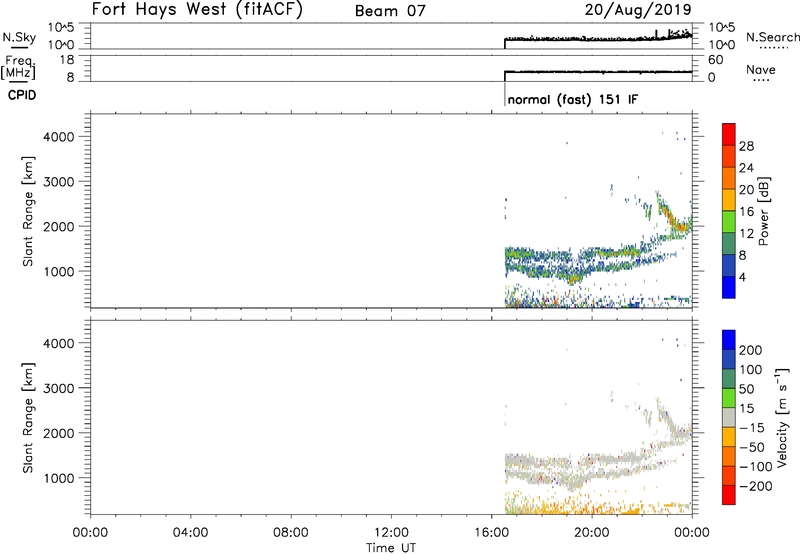The height and width of the screenshot is (554, 800).
Task: Click the '16:00' time axis tick label
Action: pos(491,533)
